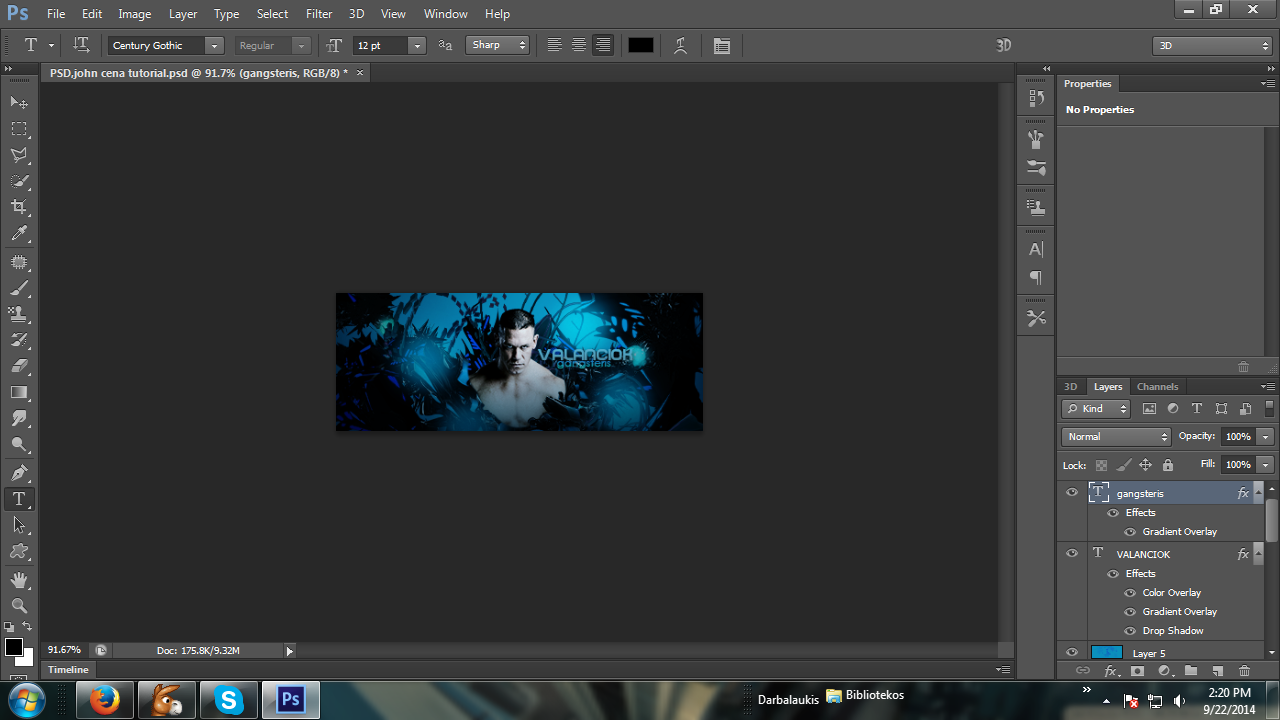Select the Clone Stamp tool

coord(19,314)
